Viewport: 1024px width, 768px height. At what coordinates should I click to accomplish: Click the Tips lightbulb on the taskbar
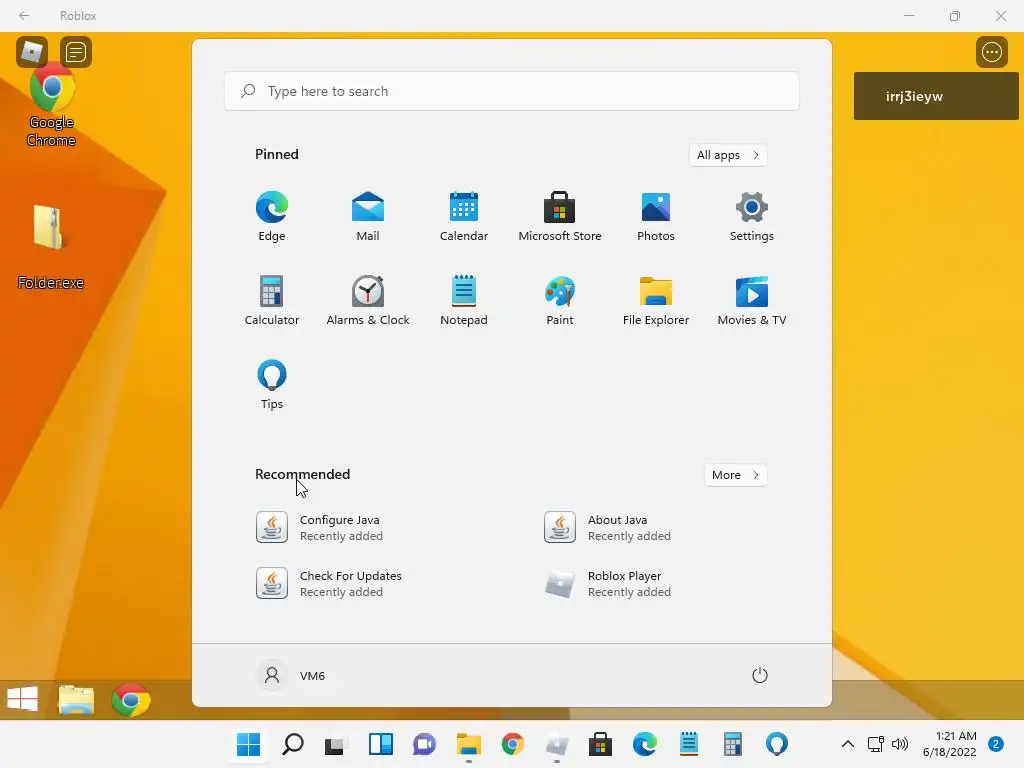(776, 744)
